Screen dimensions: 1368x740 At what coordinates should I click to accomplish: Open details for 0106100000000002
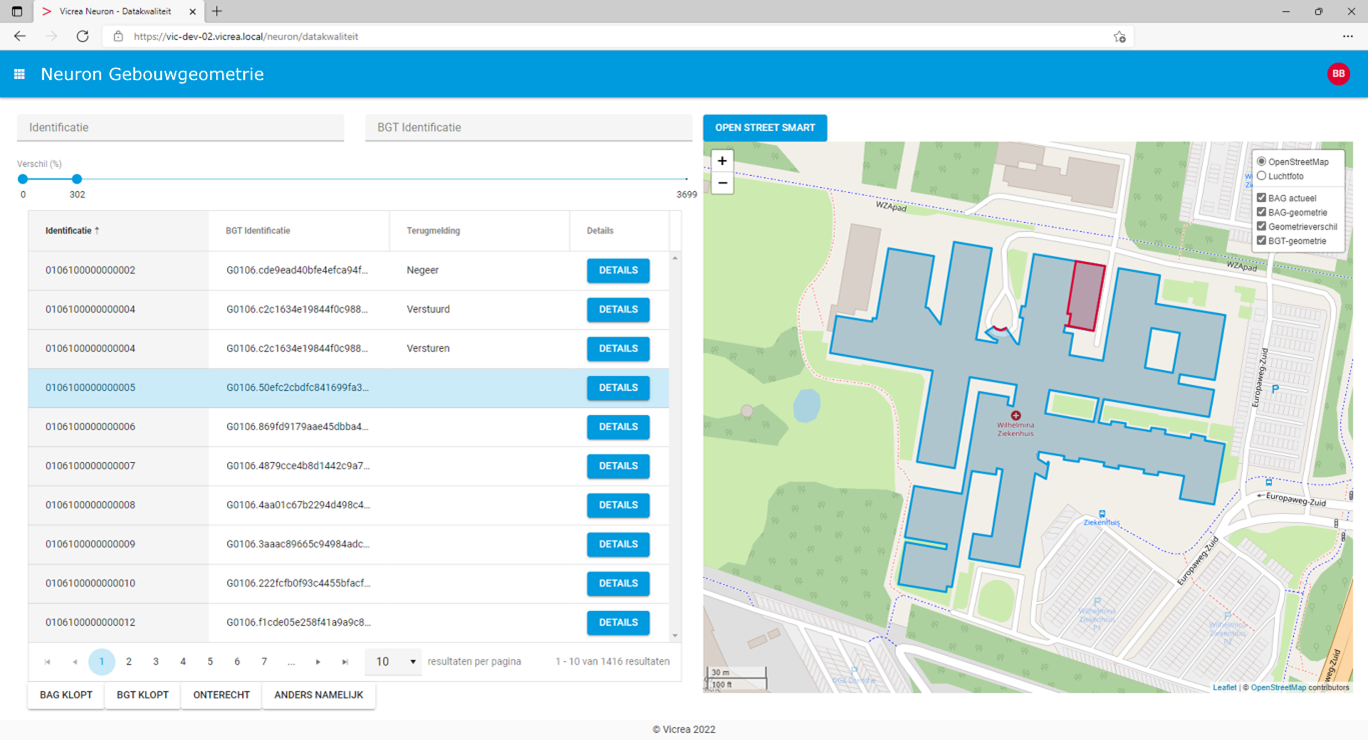pyautogui.click(x=618, y=271)
